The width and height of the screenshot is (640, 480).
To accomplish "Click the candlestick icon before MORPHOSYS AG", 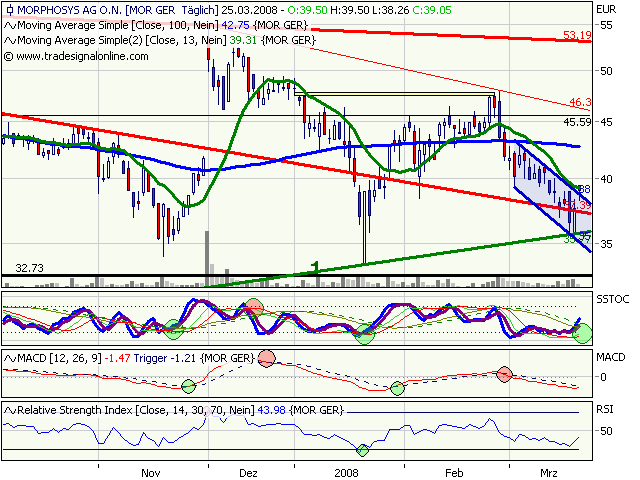I will coord(10,10).
